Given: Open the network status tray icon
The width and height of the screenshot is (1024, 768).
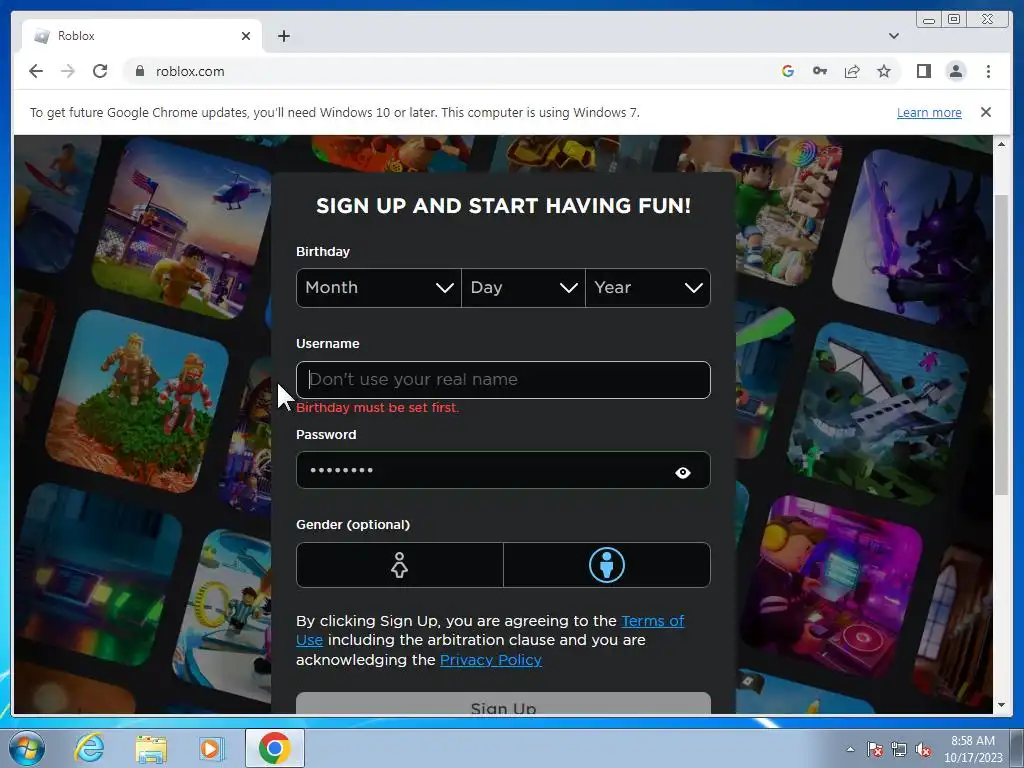Looking at the screenshot, I should 899,749.
